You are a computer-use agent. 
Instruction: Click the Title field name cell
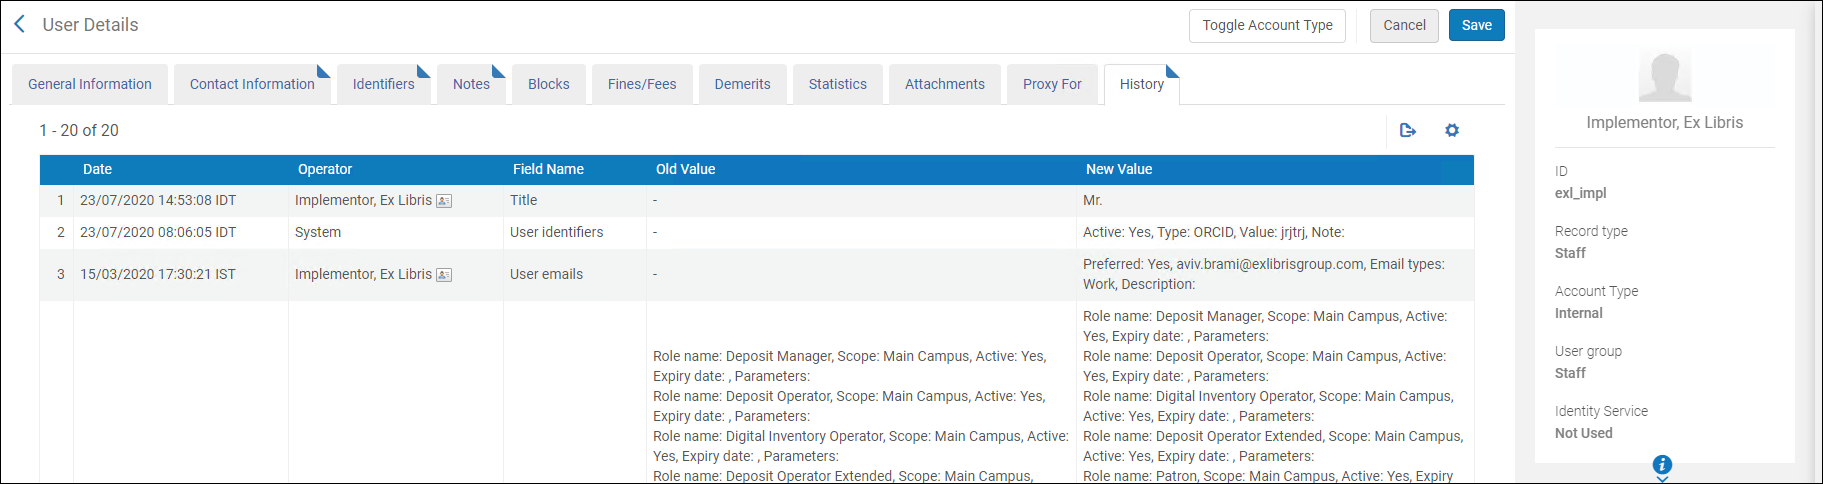(x=523, y=200)
